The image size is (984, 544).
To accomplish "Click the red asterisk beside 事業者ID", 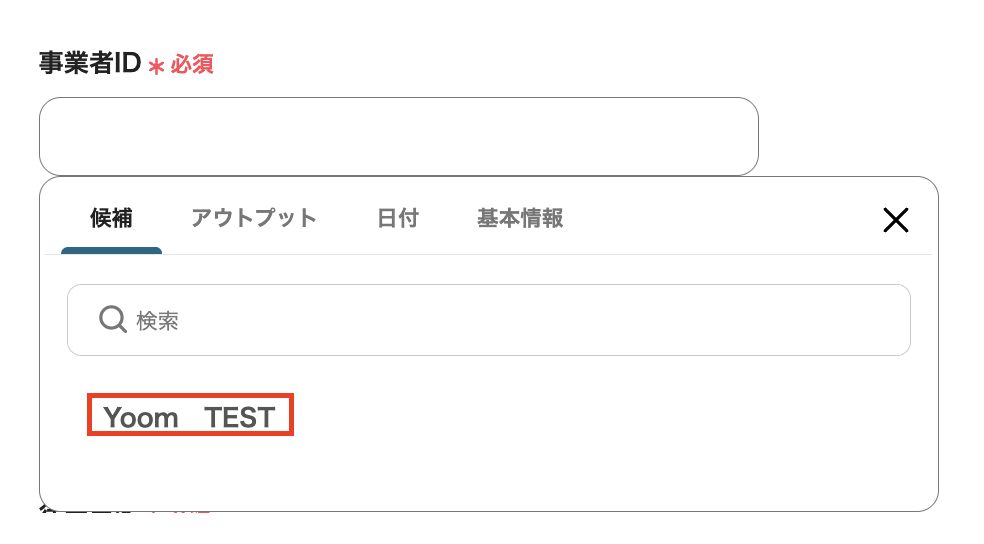I will [x=155, y=67].
